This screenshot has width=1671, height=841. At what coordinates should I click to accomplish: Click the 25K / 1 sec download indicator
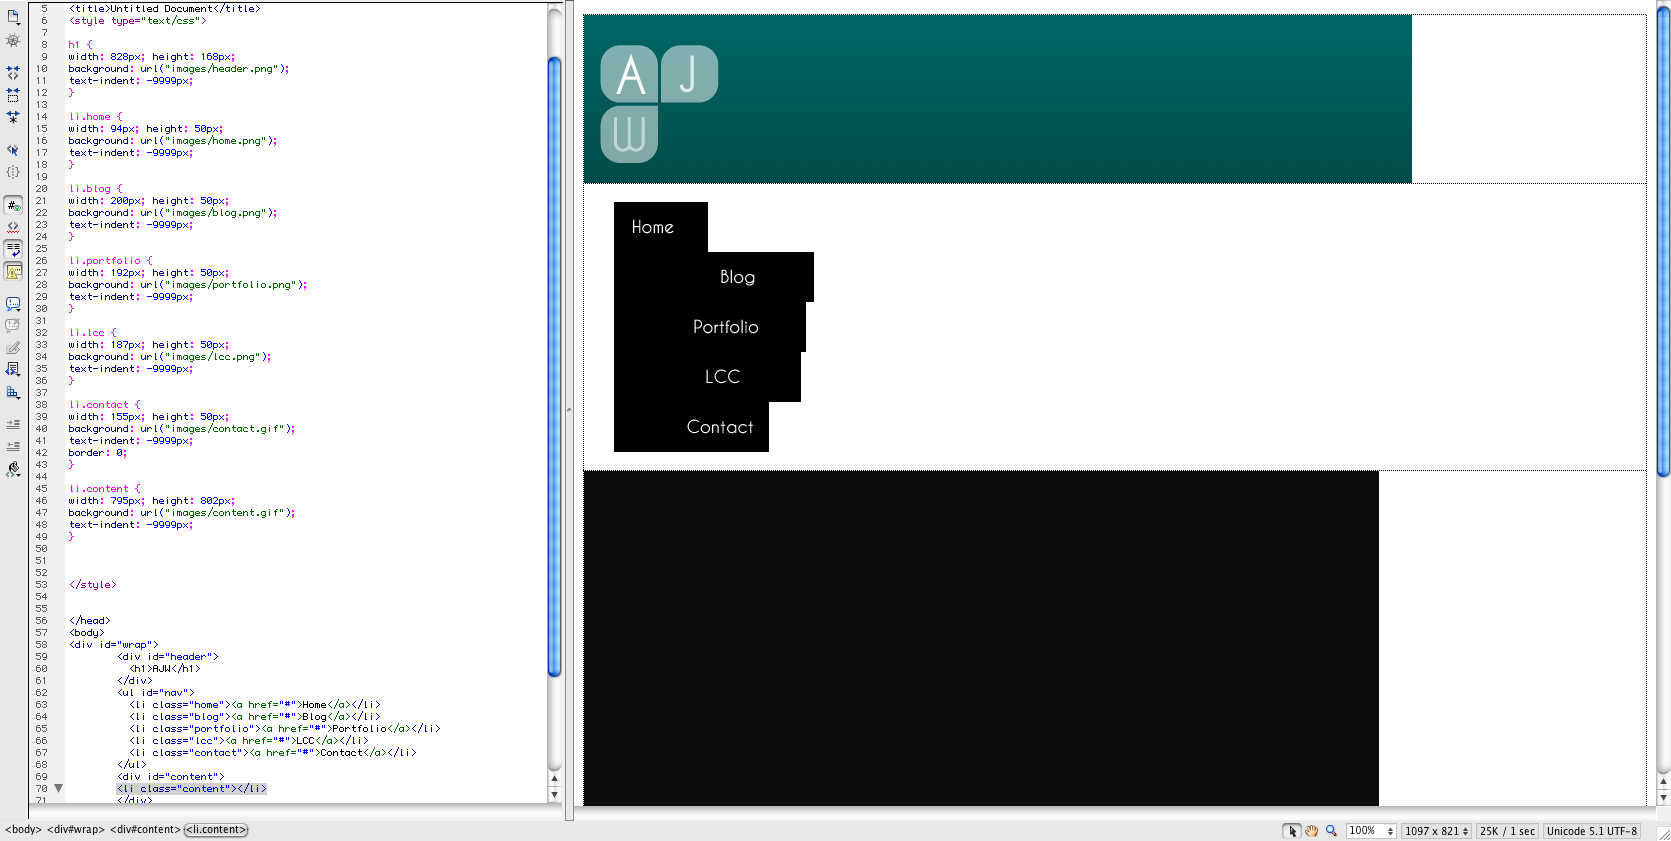(1507, 831)
